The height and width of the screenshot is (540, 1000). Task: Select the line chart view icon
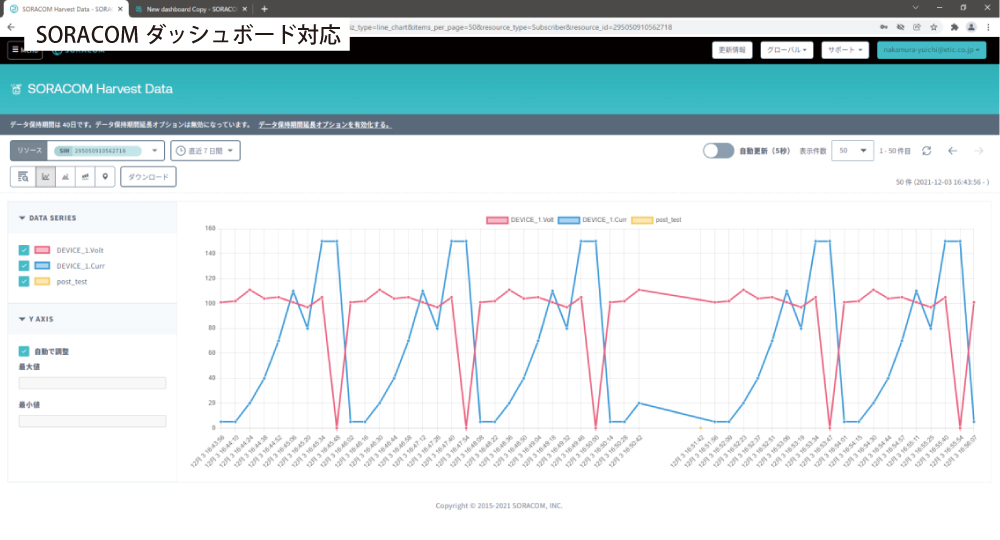tap(45, 177)
